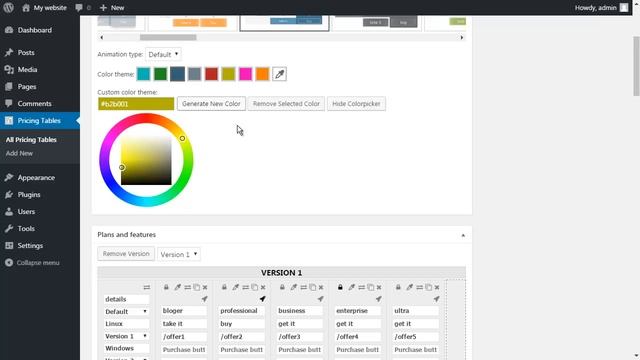Click the custom color hex input field
This screenshot has width=640, height=360.
[136, 104]
